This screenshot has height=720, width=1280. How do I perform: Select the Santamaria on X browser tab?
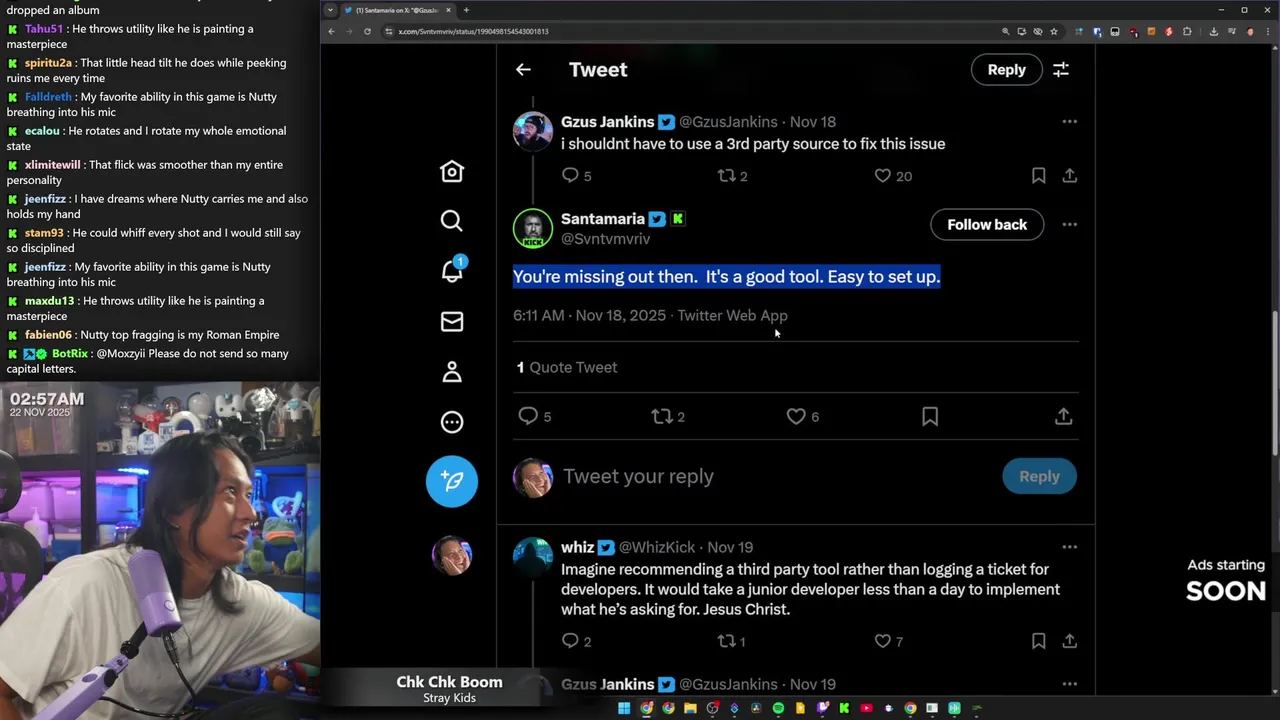click(x=398, y=10)
